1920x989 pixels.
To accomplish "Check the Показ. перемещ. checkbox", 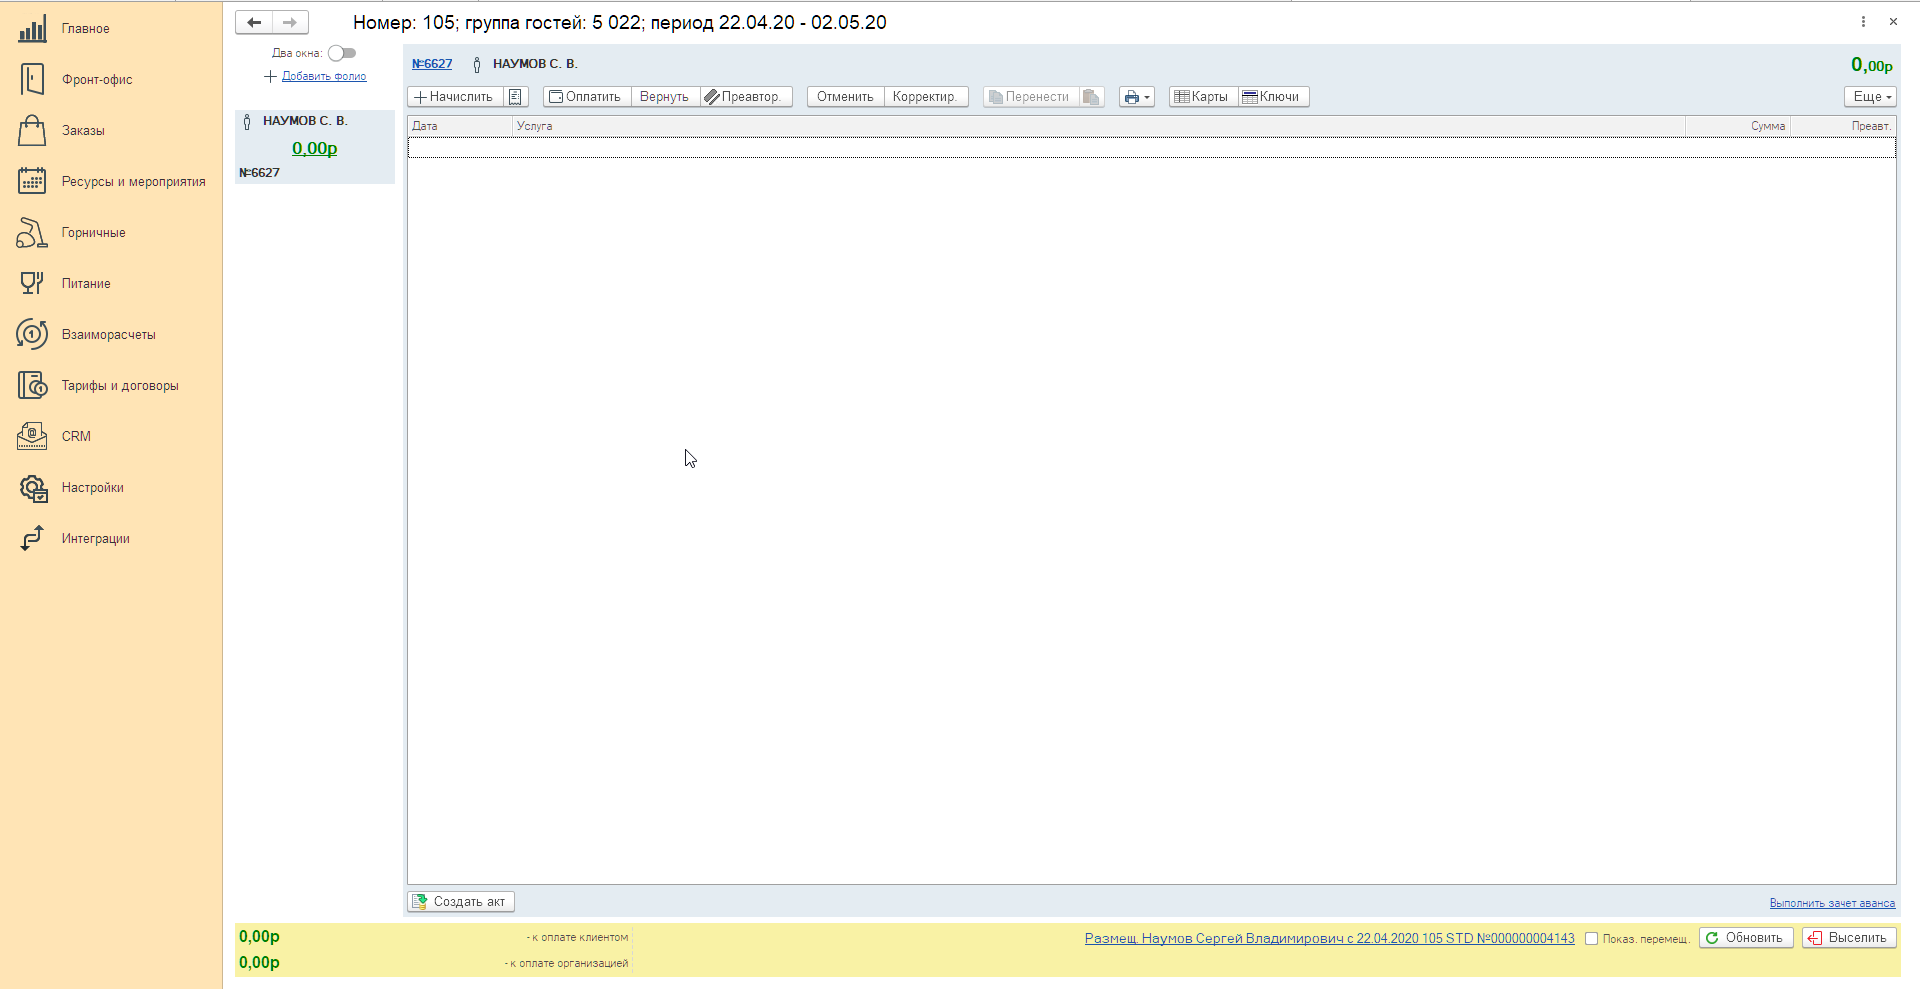I will tap(1591, 938).
